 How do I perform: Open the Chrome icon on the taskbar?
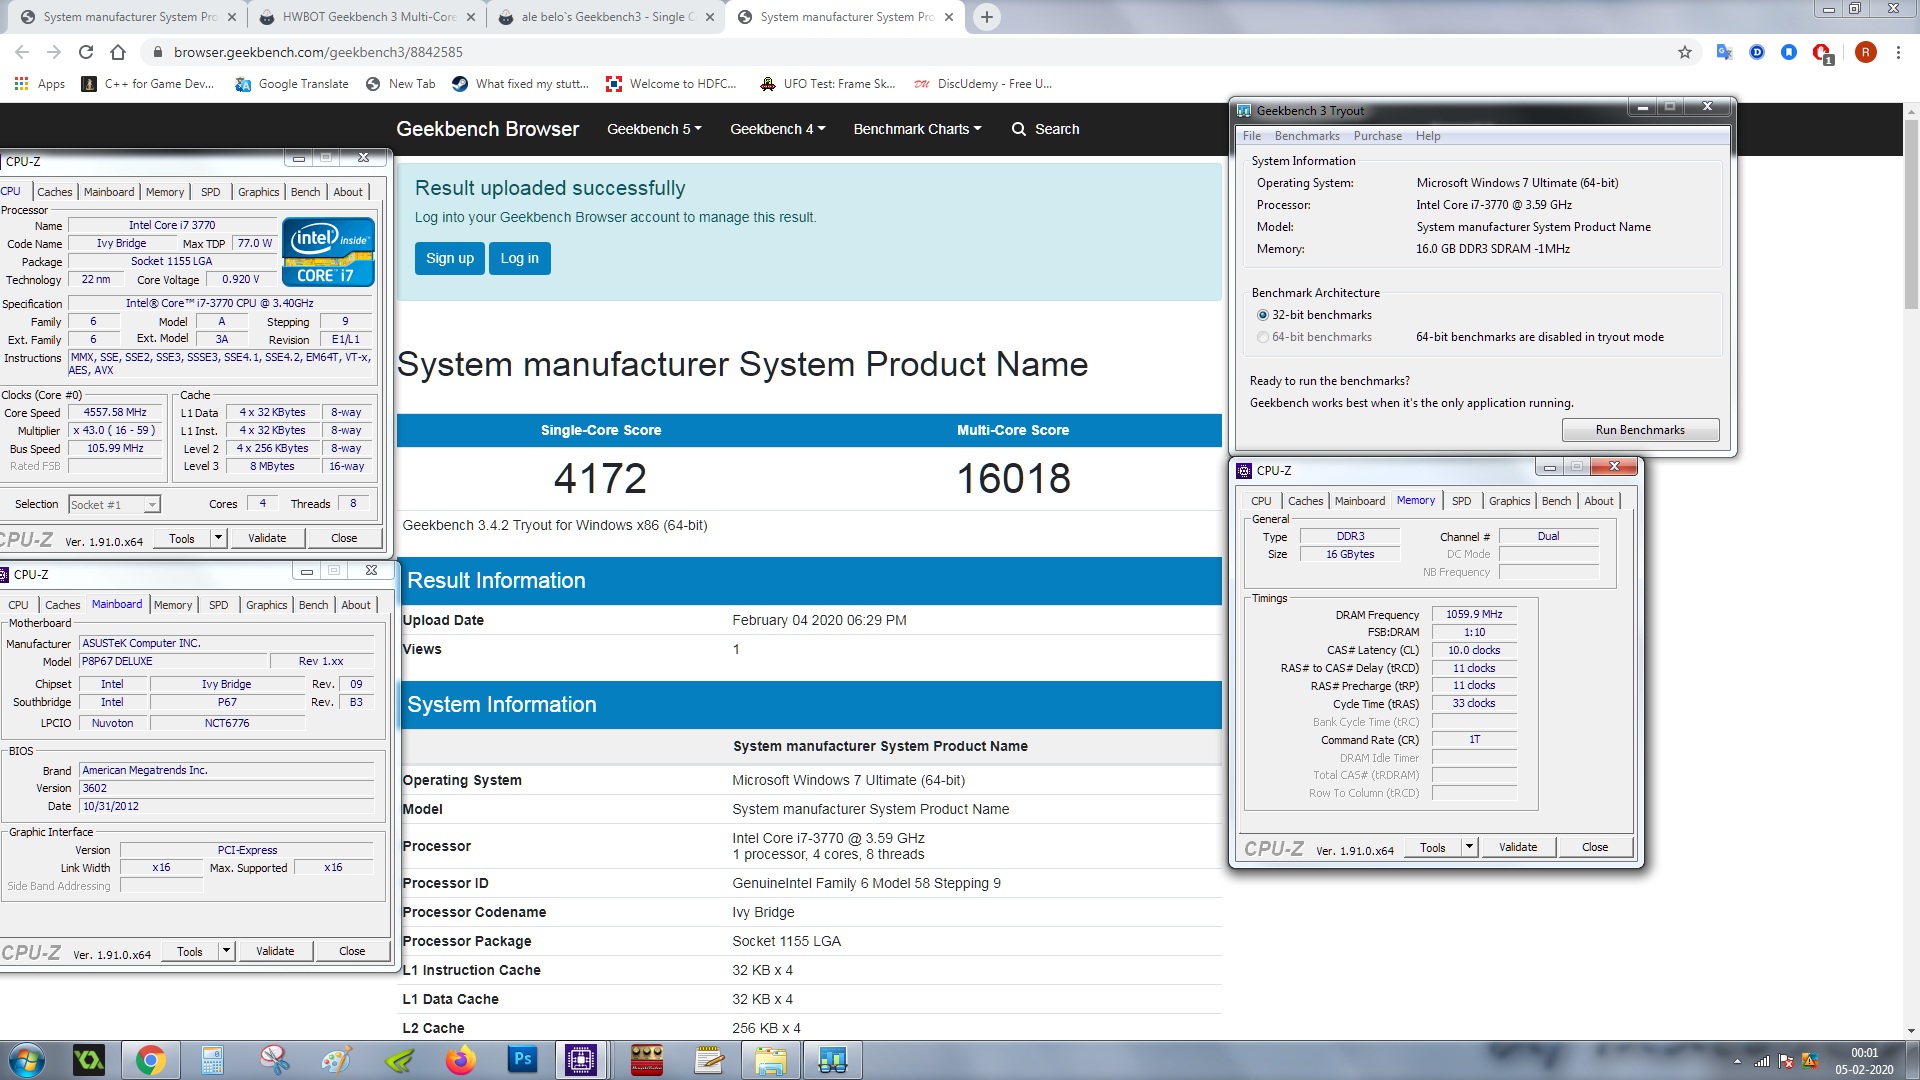tap(150, 1060)
